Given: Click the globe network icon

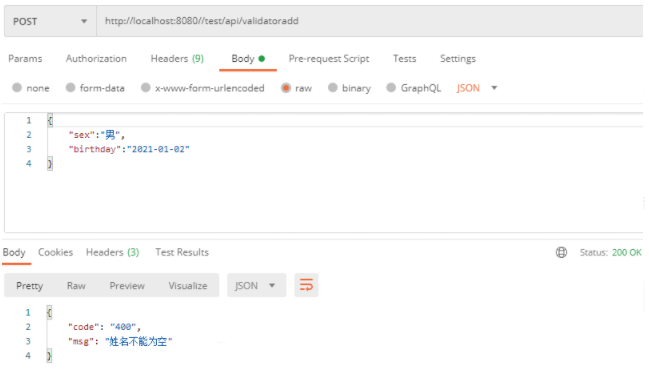Looking at the screenshot, I should pyautogui.click(x=561, y=253).
